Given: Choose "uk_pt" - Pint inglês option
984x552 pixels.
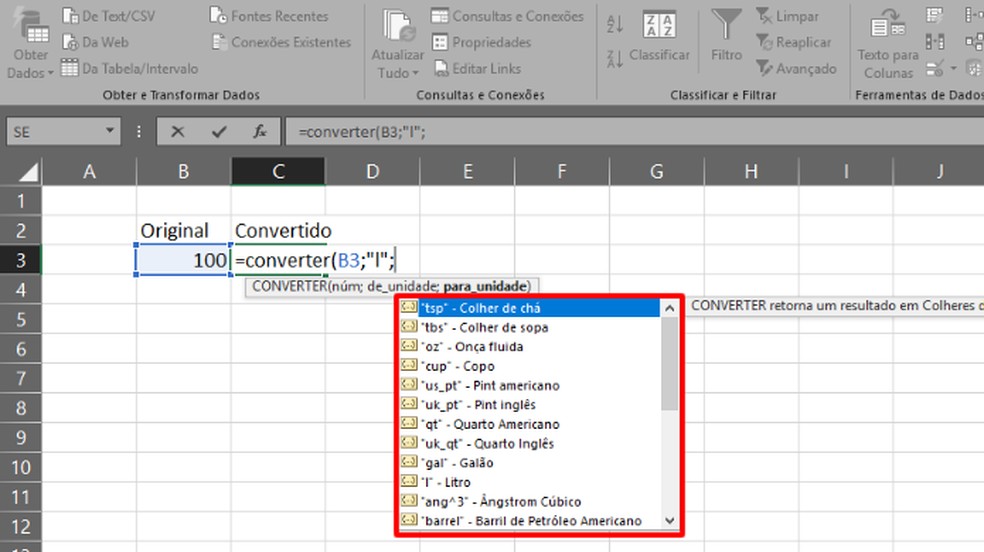Looking at the screenshot, I should tap(530, 405).
